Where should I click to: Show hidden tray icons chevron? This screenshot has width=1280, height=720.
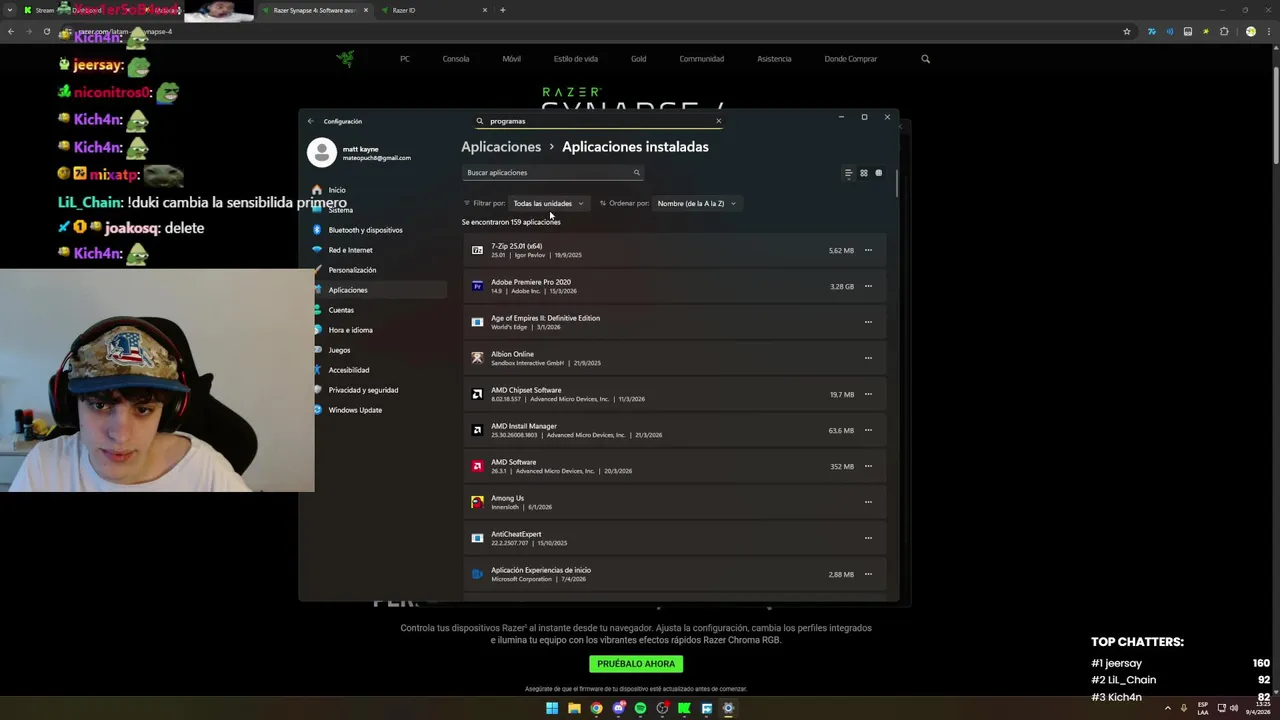(x=1167, y=708)
